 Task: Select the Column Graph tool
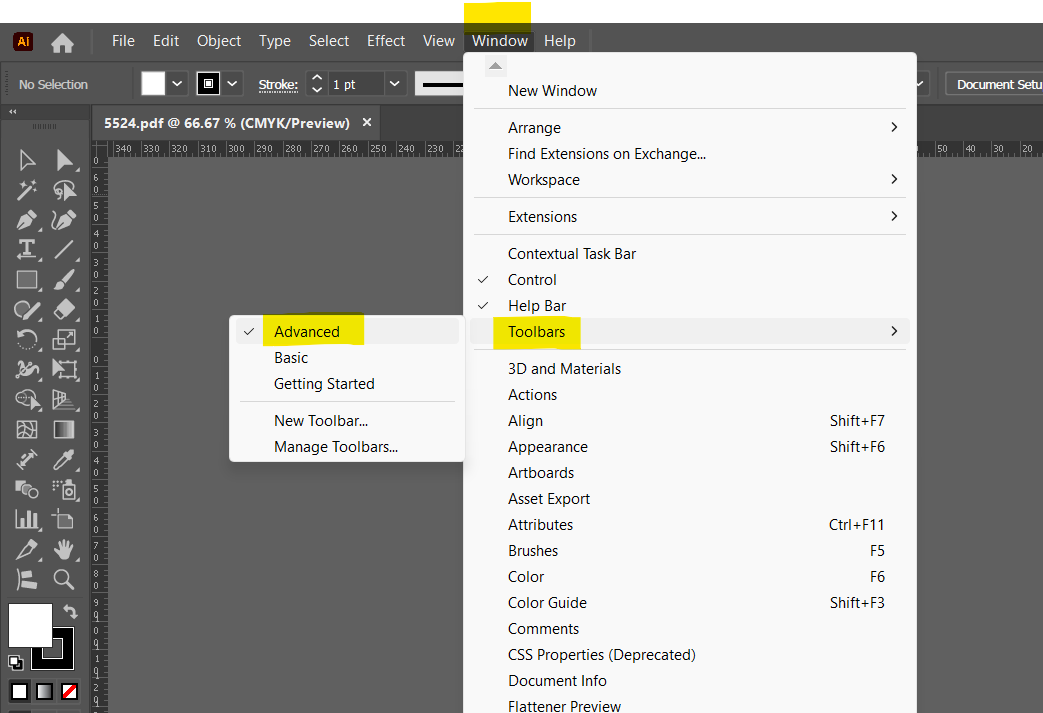[27, 519]
